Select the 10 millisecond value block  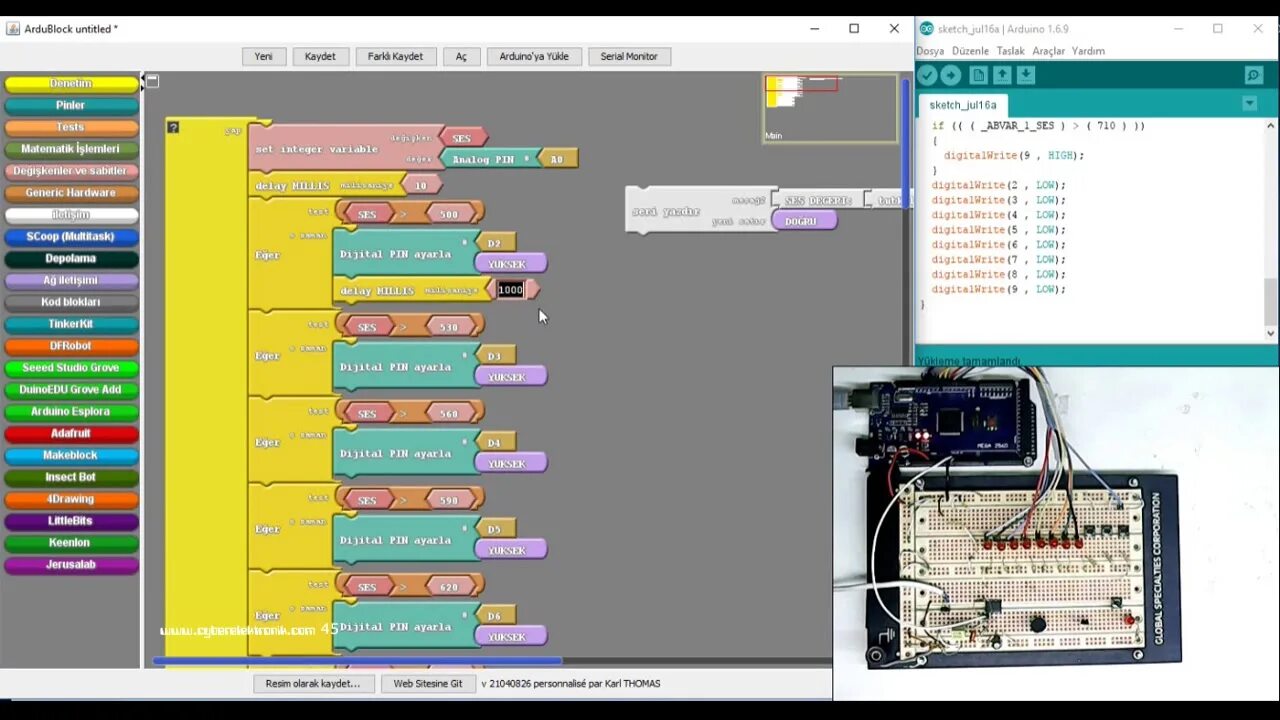[x=420, y=185]
